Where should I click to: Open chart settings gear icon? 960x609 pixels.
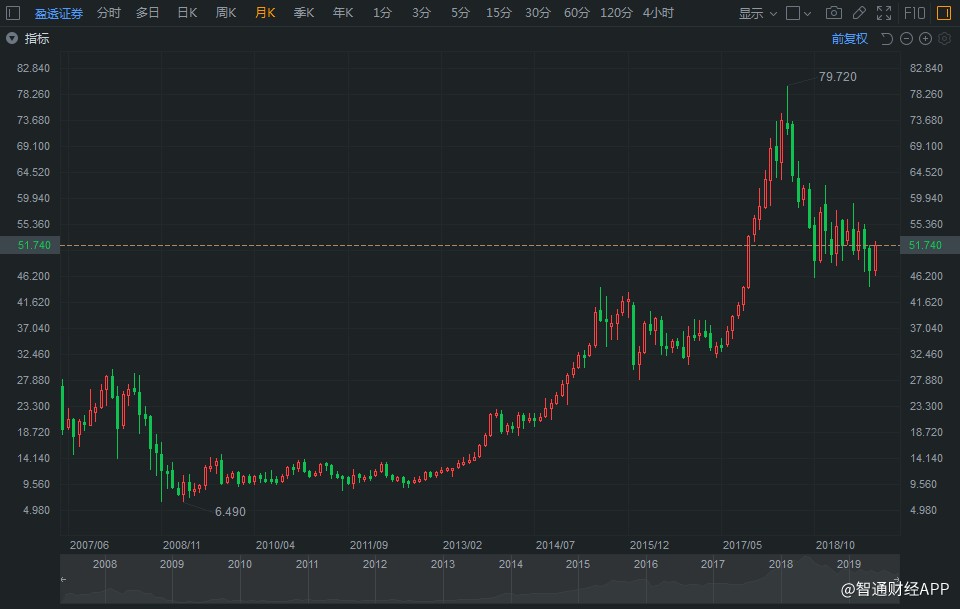tap(944, 39)
